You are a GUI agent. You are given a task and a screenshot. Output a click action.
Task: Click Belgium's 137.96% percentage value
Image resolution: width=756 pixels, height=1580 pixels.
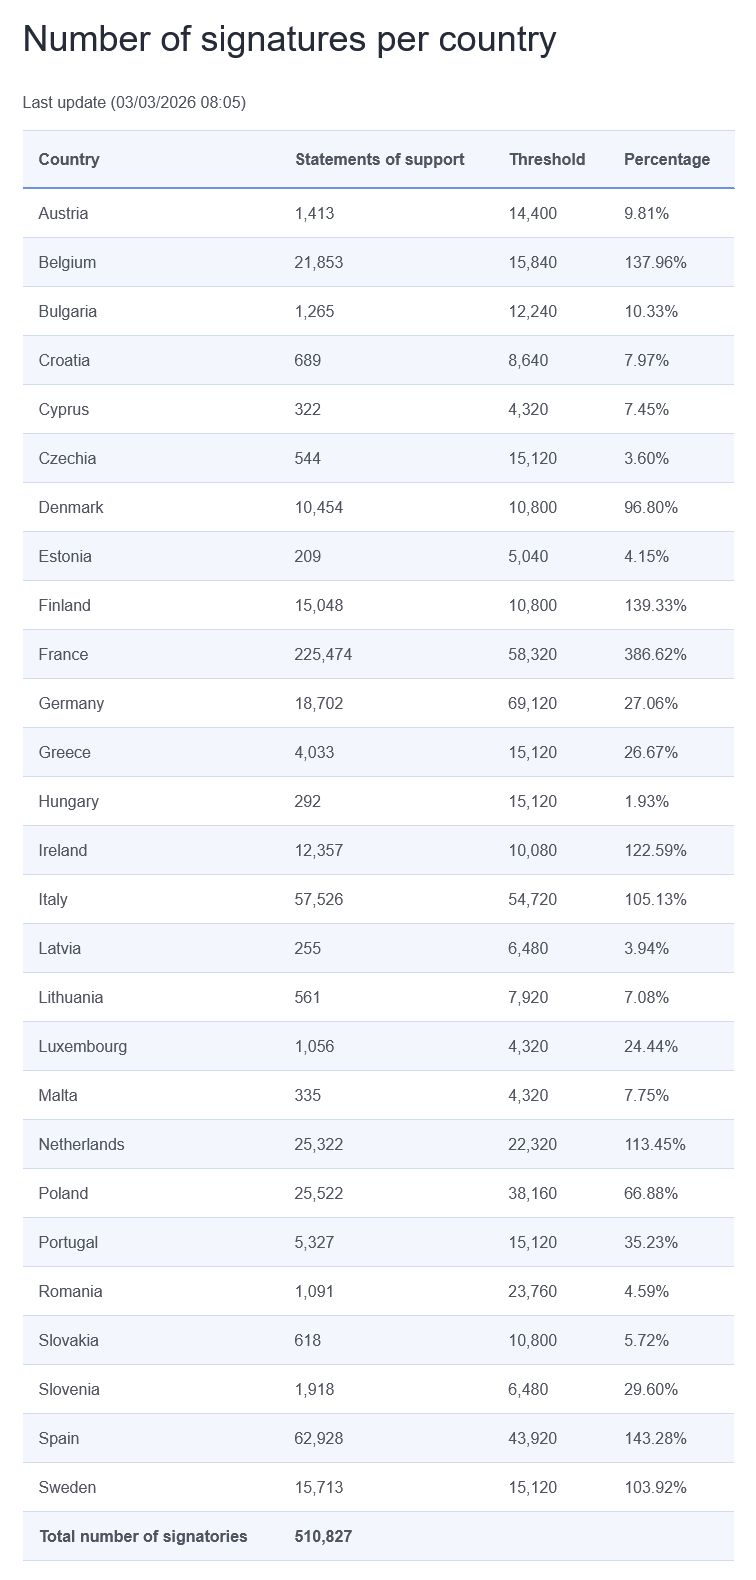[x=655, y=262]
